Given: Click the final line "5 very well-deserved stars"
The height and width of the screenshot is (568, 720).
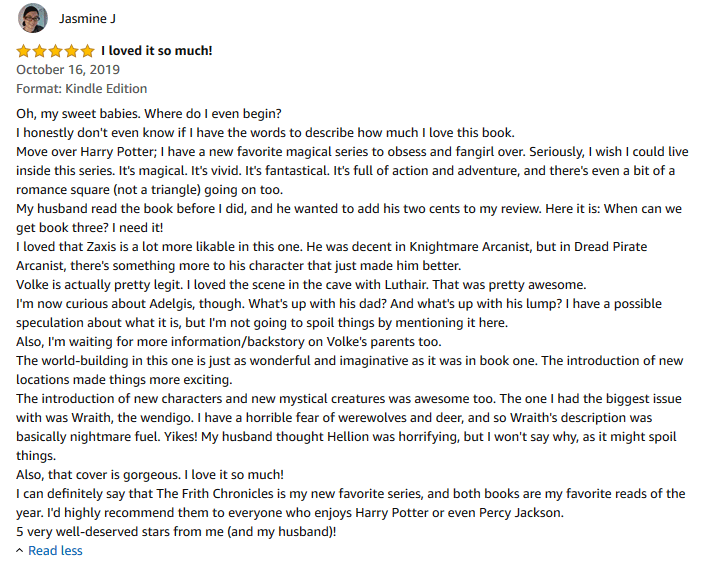Looking at the screenshot, I should (176, 532).
